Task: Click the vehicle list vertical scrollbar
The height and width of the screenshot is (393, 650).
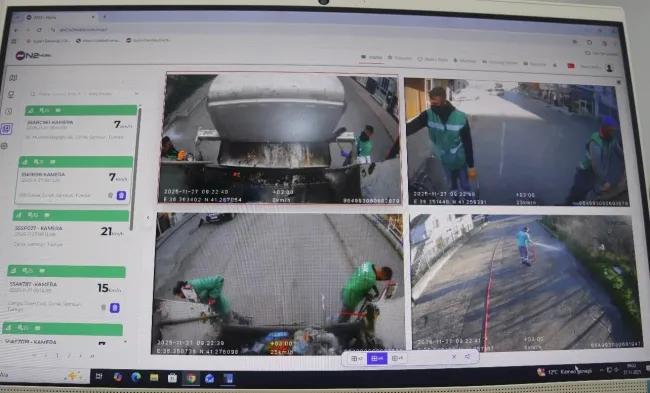Action: coord(133,168)
